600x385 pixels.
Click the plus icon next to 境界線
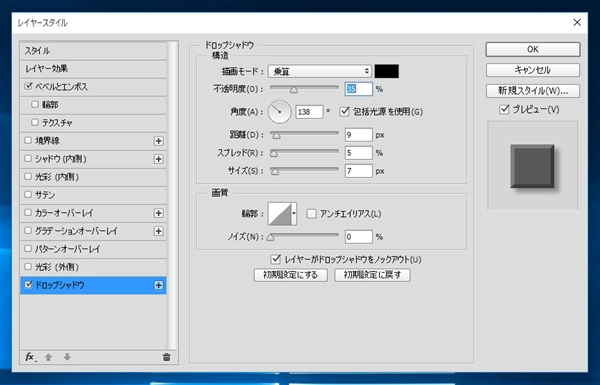click(x=158, y=141)
